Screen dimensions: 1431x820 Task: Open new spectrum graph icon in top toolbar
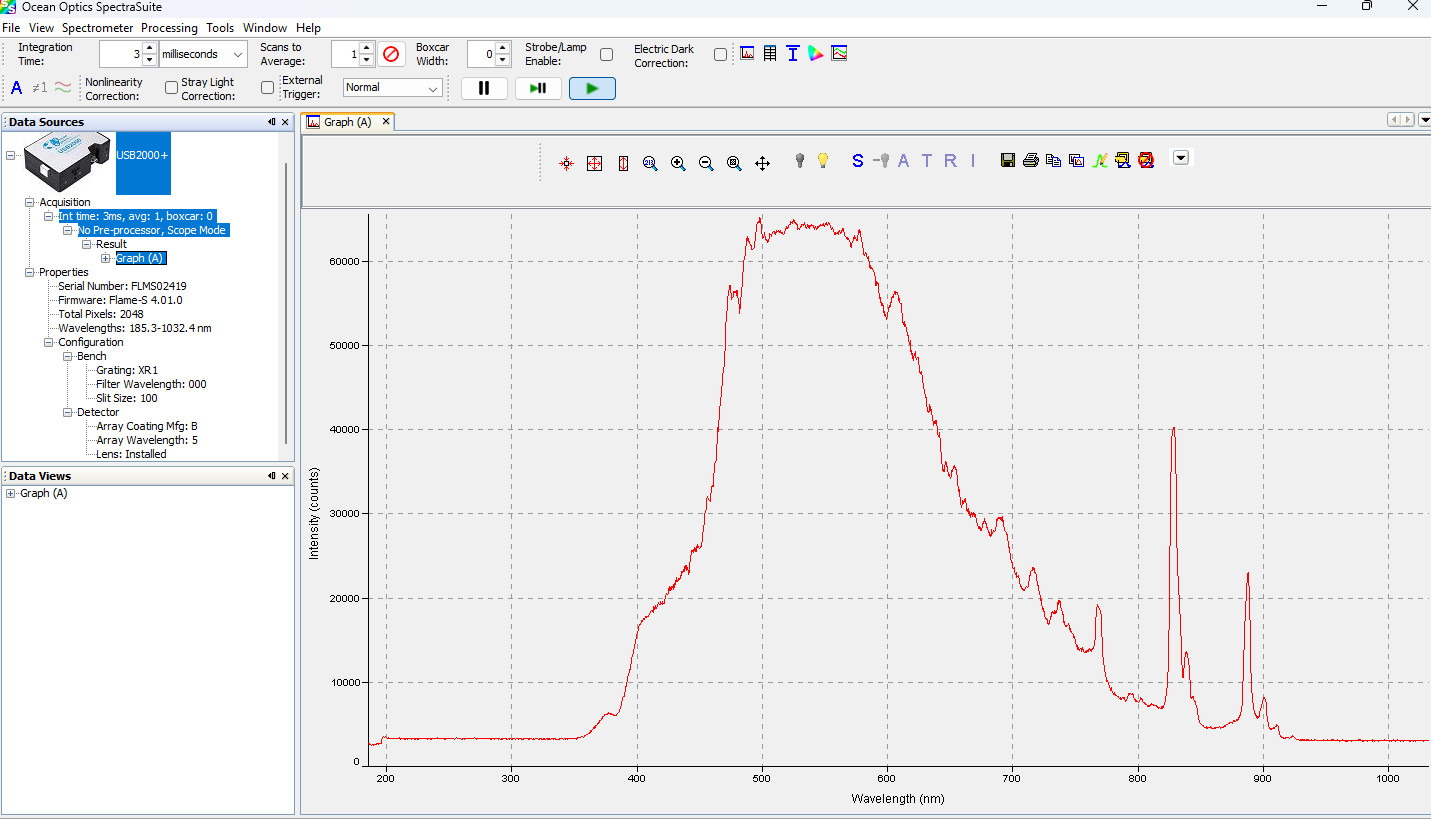point(747,53)
